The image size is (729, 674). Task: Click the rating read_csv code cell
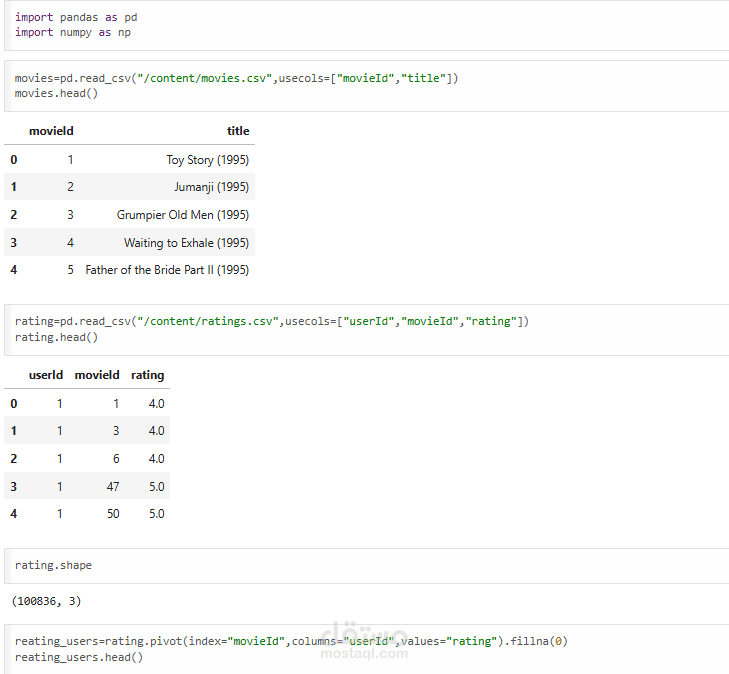click(367, 330)
